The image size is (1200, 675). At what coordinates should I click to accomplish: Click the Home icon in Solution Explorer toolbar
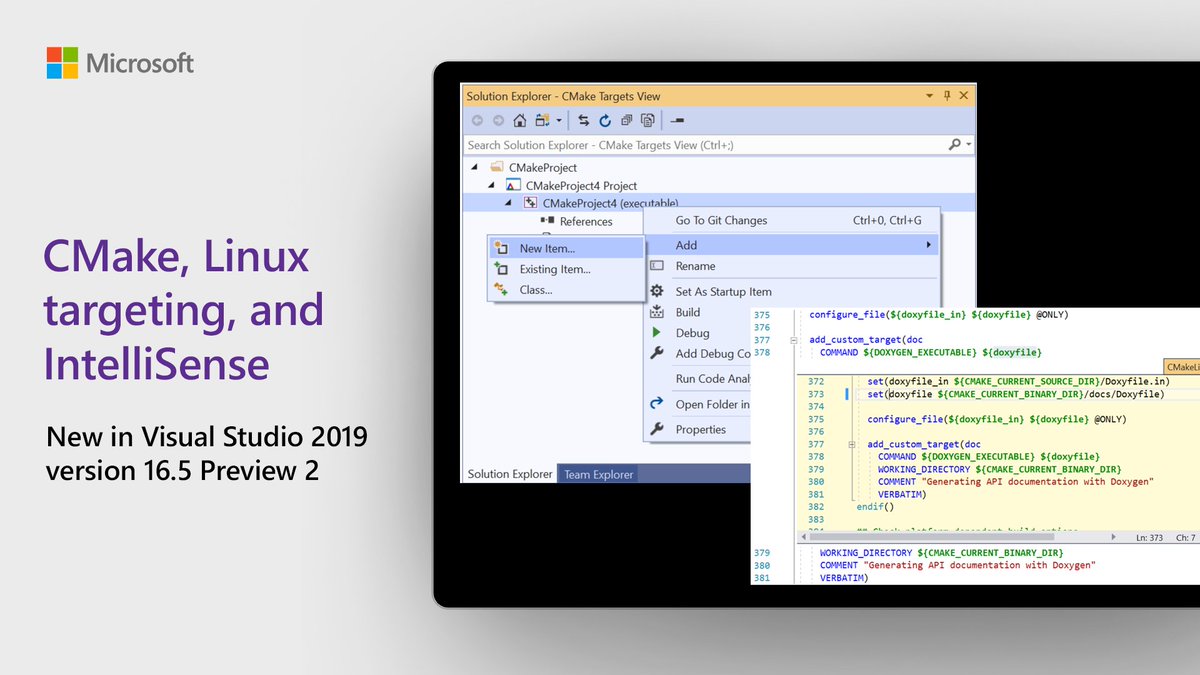(x=520, y=119)
